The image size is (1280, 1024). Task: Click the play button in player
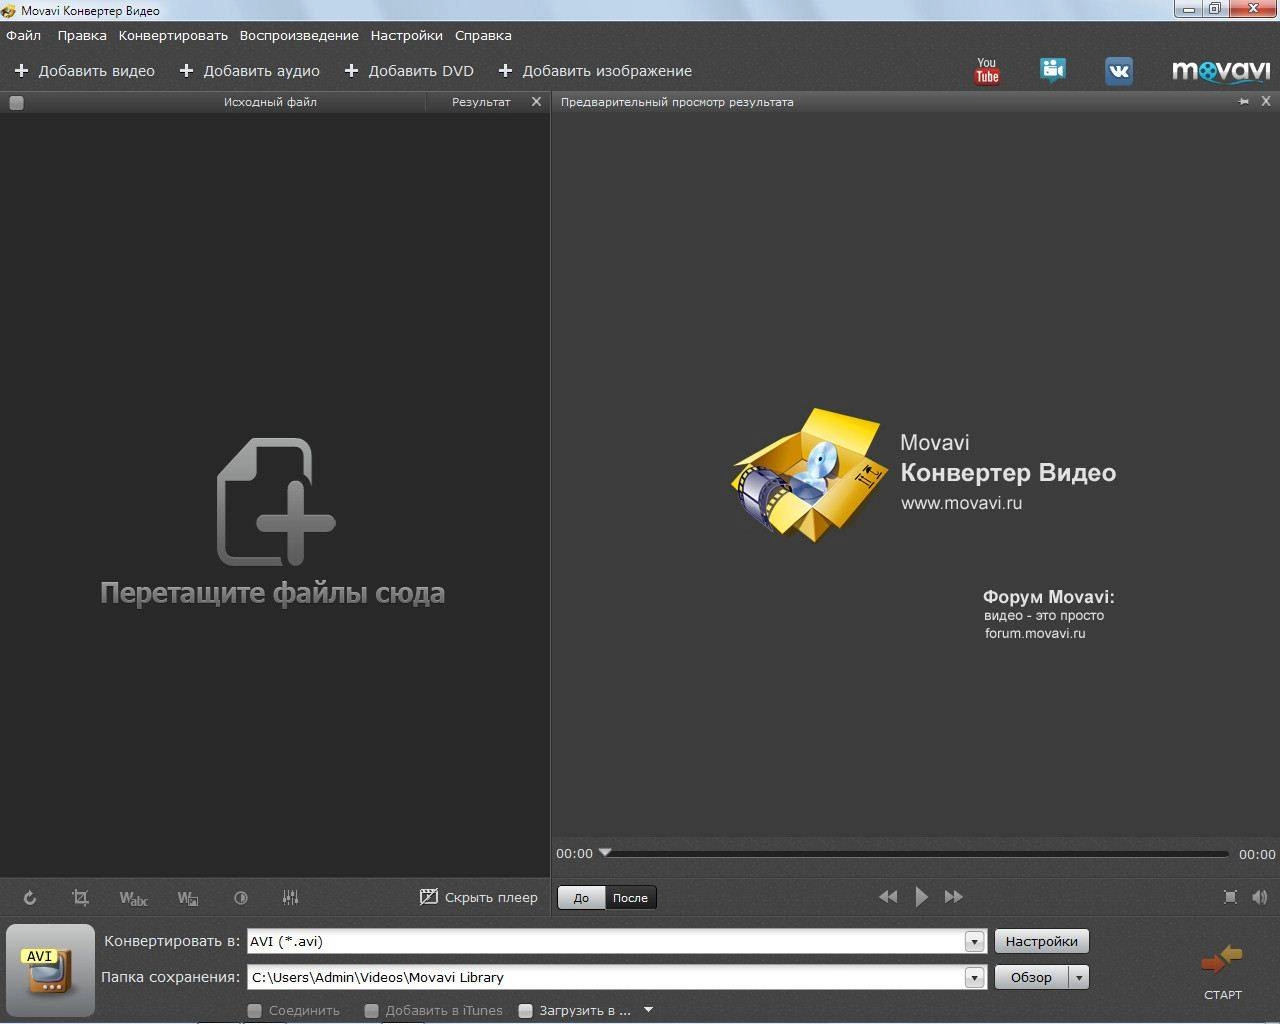tap(921, 897)
